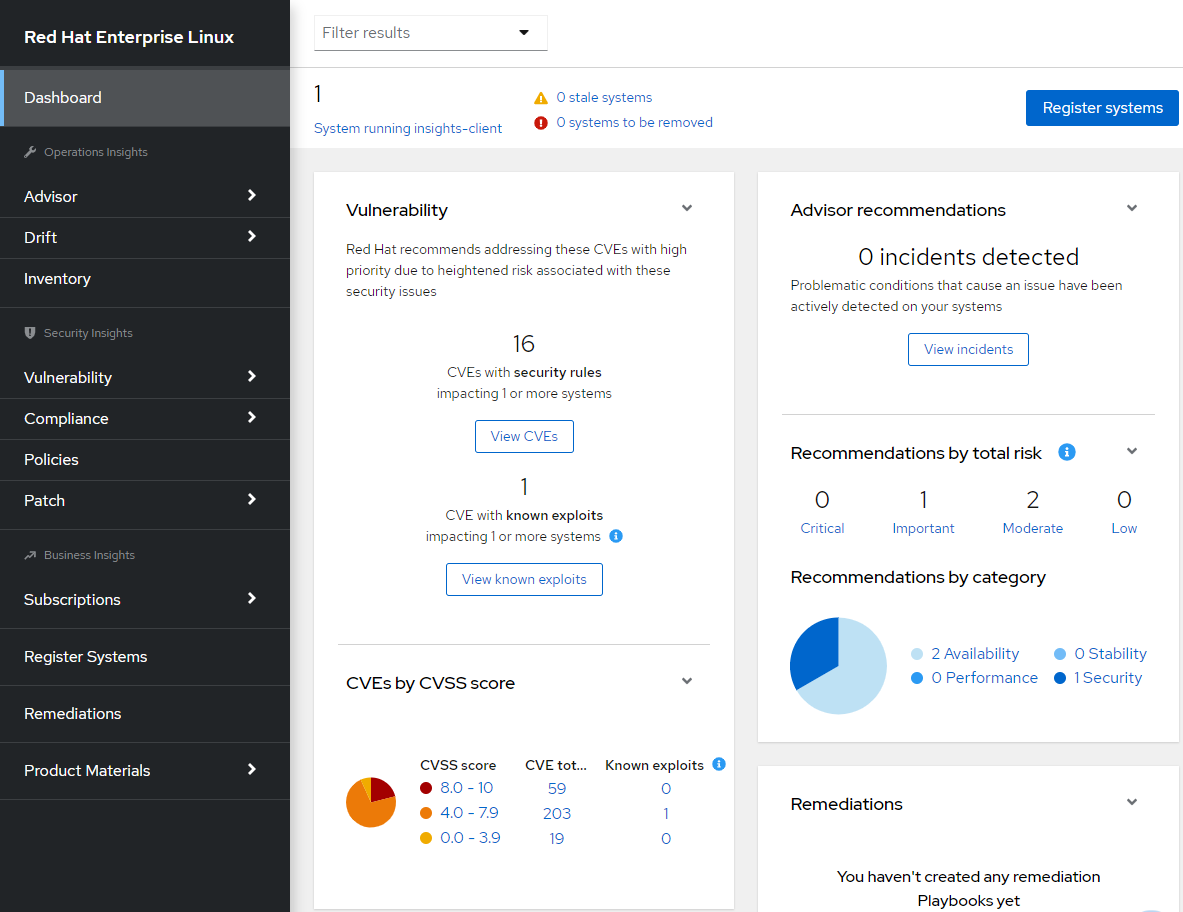Click the Low risk link
Image resolution: width=1183 pixels, height=912 pixels.
tap(1124, 528)
